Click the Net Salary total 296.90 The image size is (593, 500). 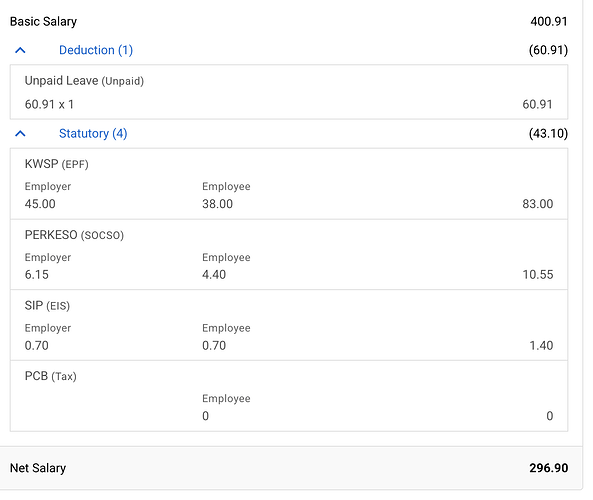[548, 468]
